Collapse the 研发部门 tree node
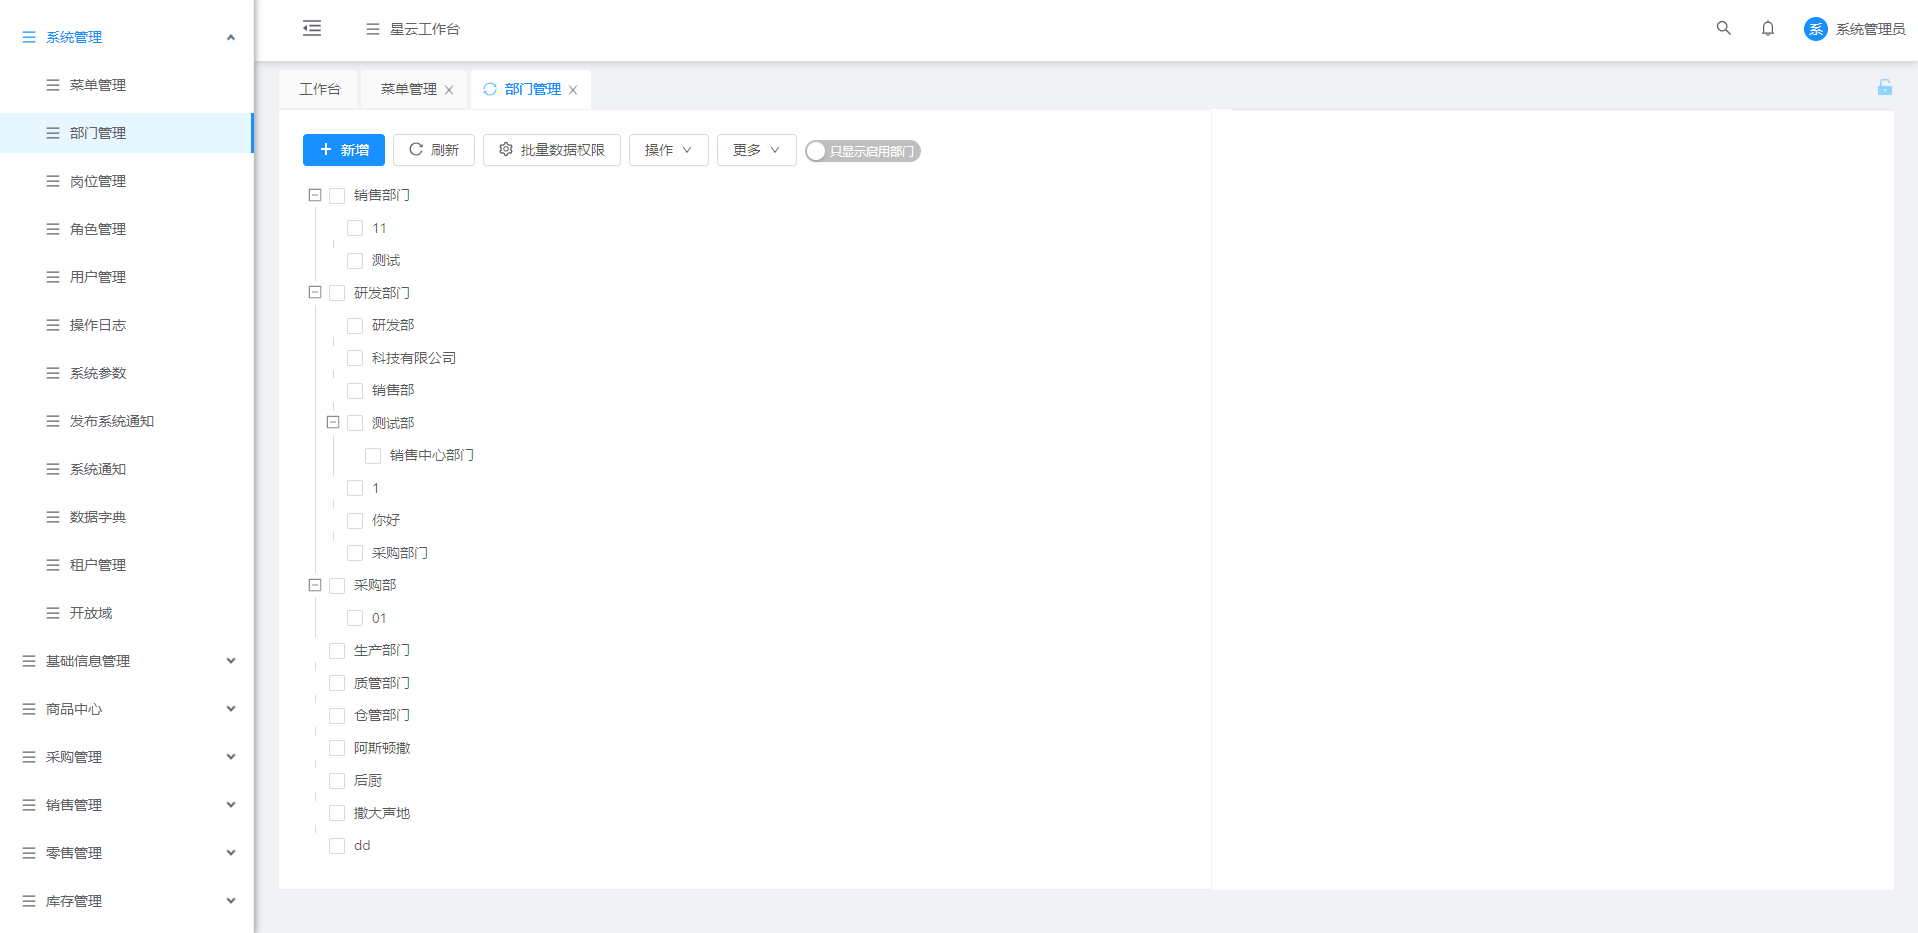1918x933 pixels. click(x=315, y=292)
